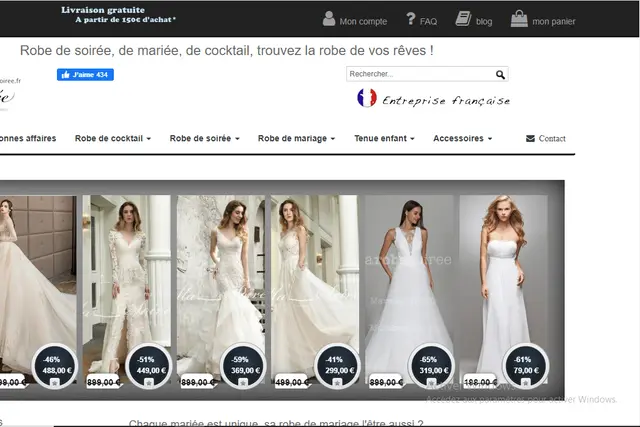
Task: Click the Mon compte link
Action: tap(363, 22)
